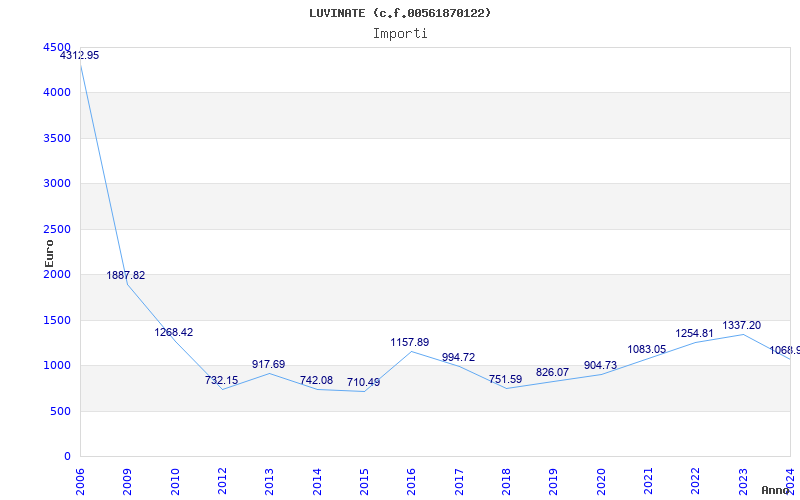This screenshot has width=800, height=500.
Task: Click the x-axis year 2009
Action: pos(128,482)
